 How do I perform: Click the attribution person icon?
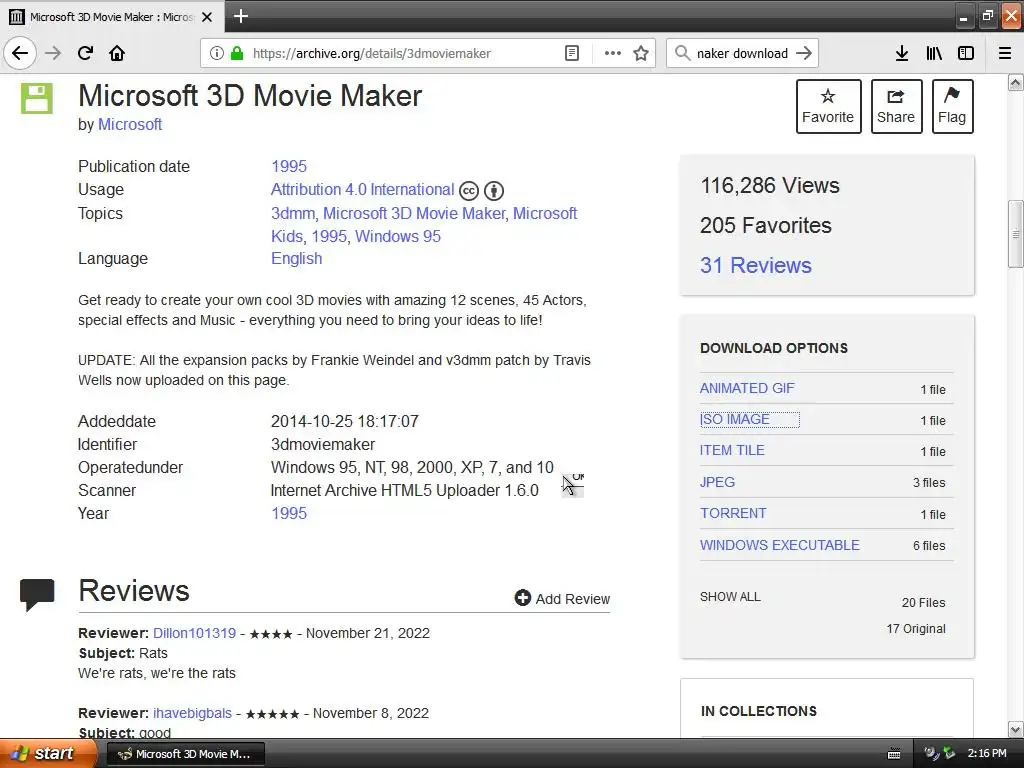pos(494,191)
